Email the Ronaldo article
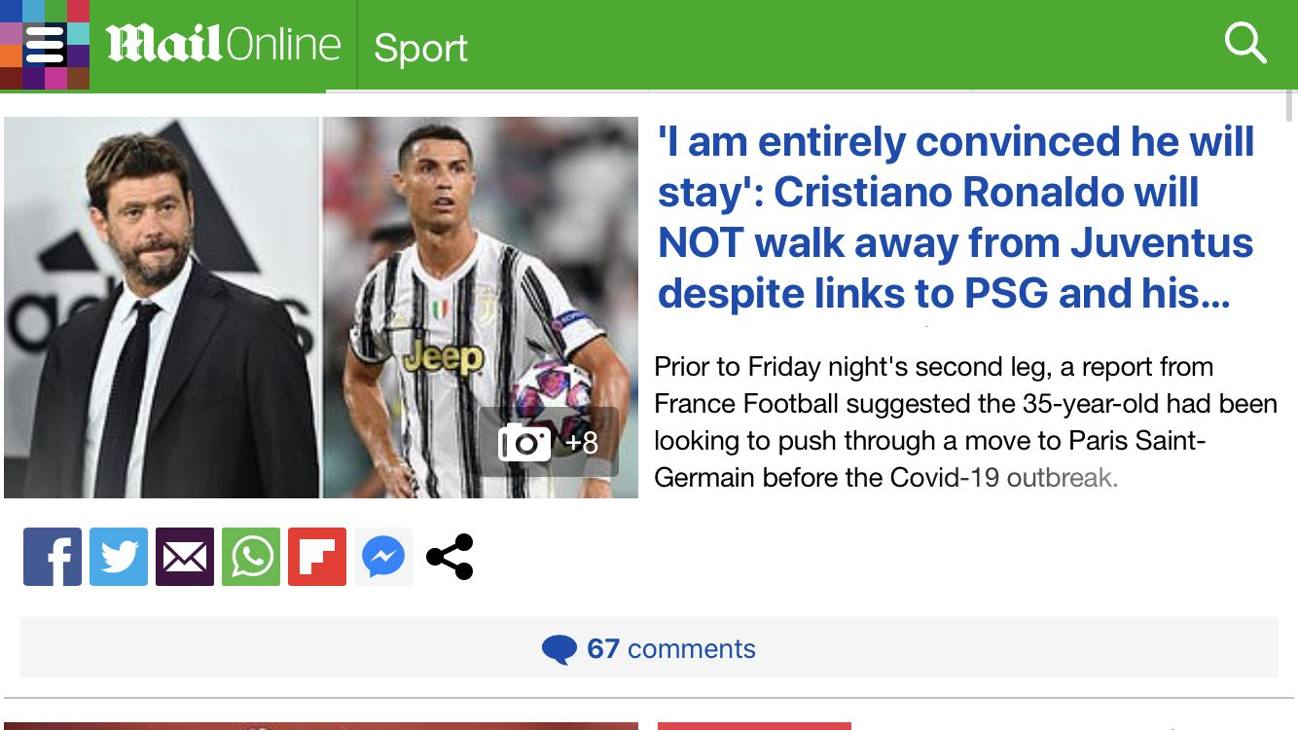 tap(183, 556)
